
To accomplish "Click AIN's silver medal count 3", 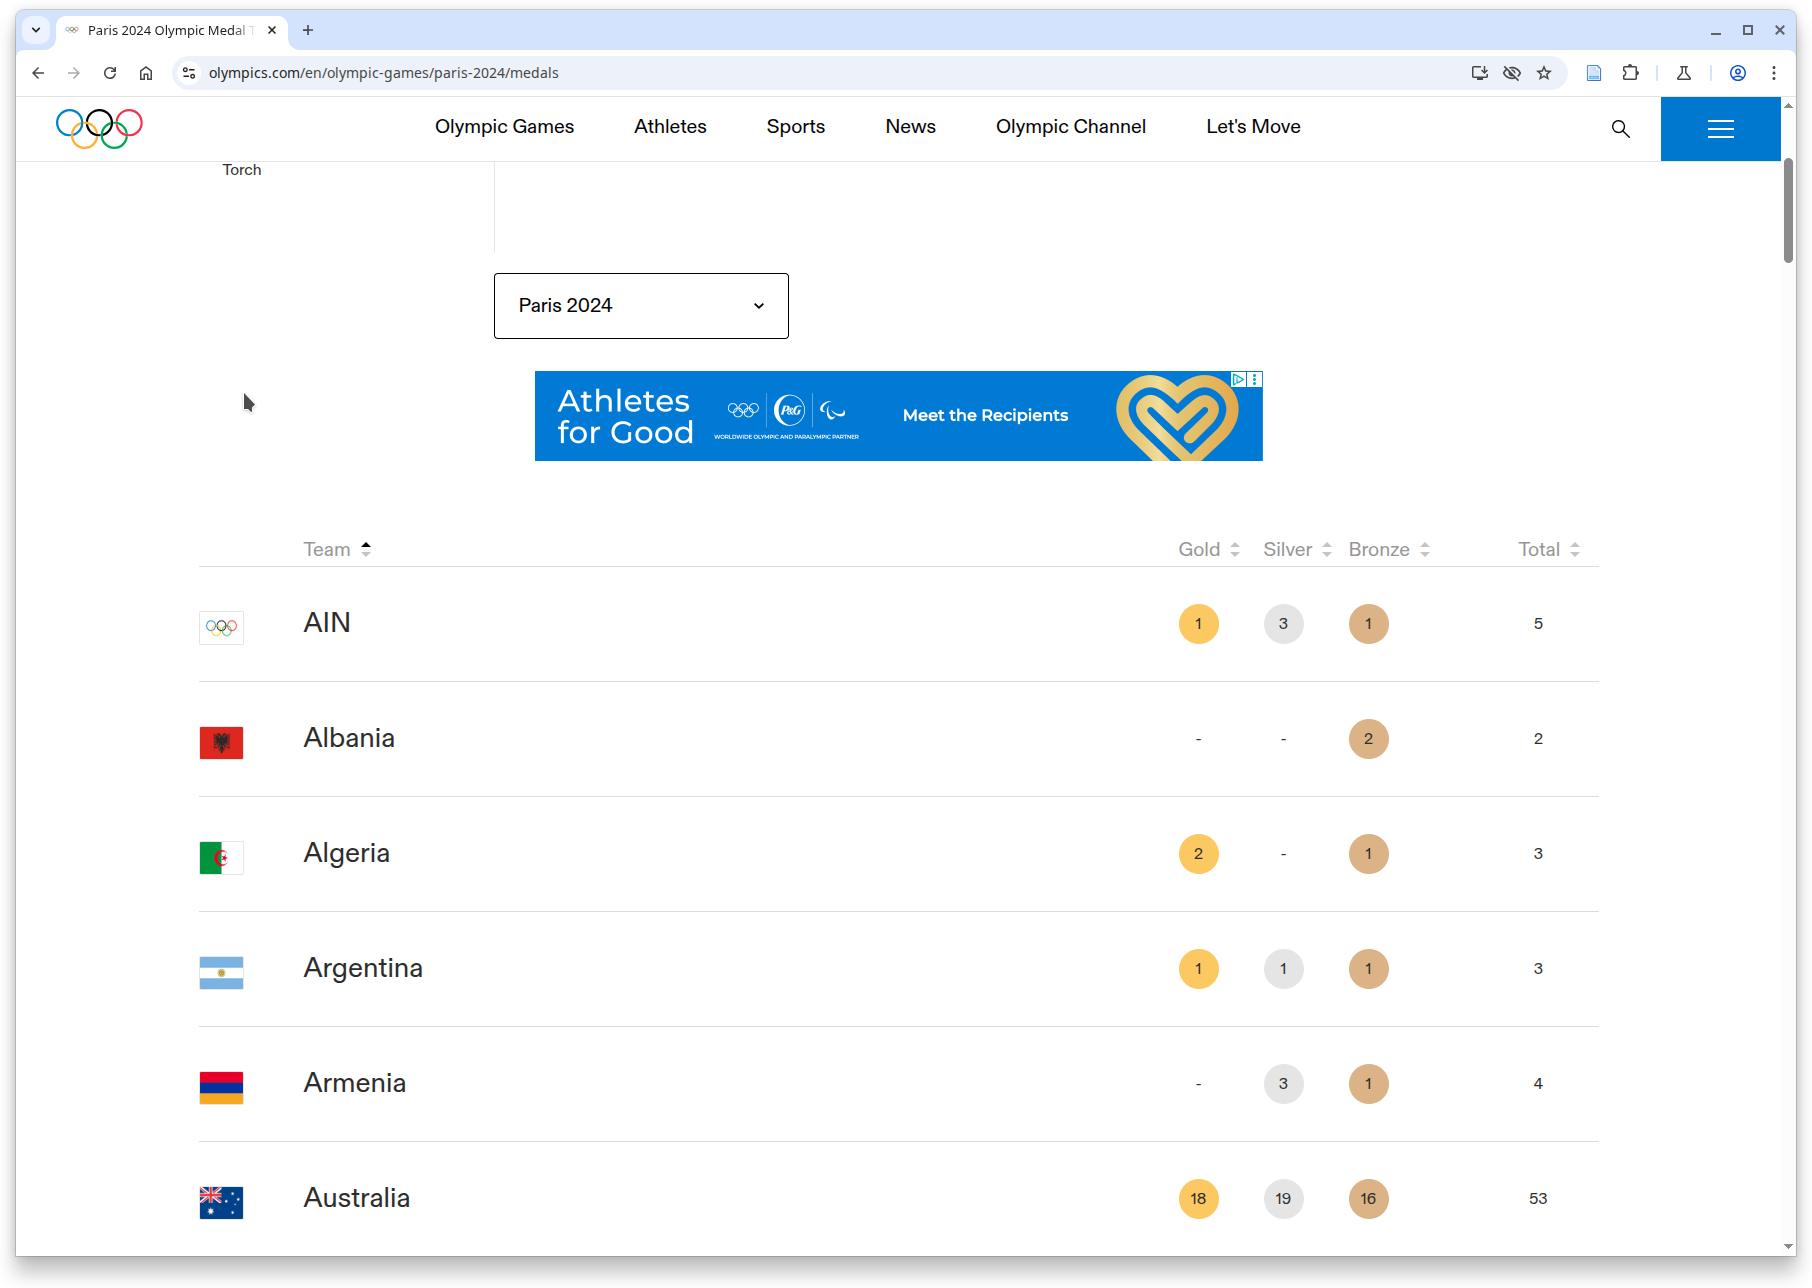I will 1283,624.
